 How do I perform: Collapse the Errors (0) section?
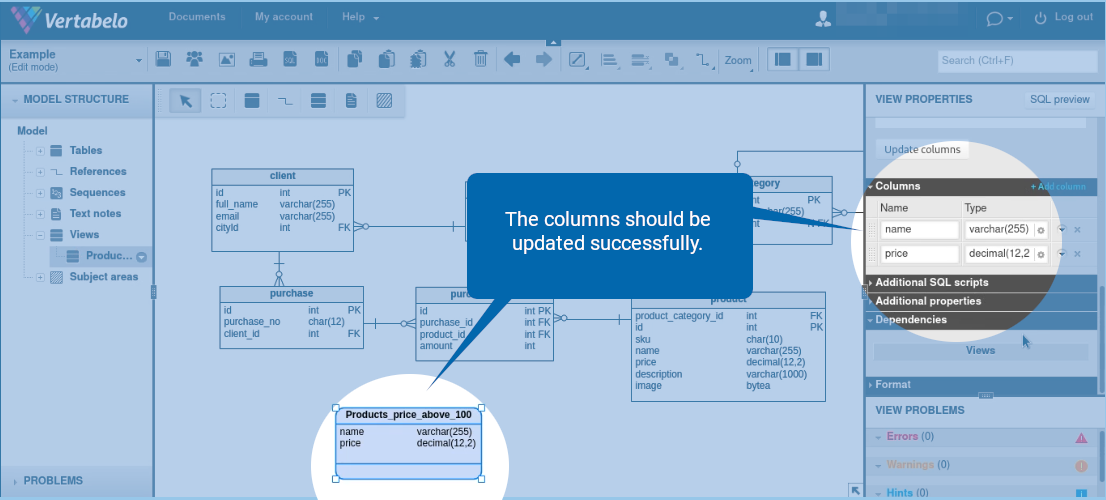pos(878,438)
